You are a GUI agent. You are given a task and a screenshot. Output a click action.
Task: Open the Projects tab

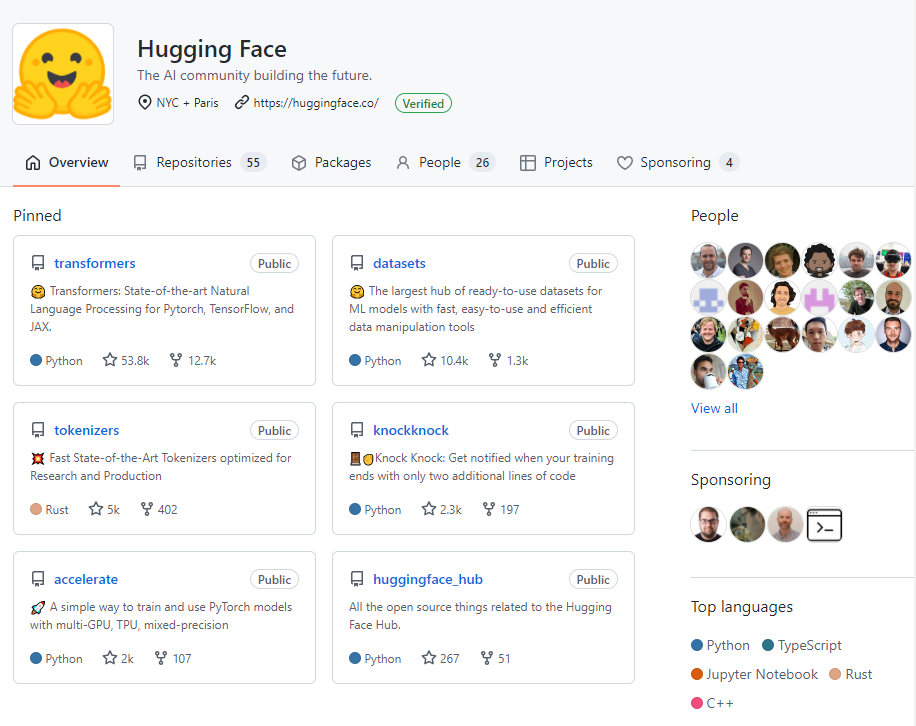[556, 162]
